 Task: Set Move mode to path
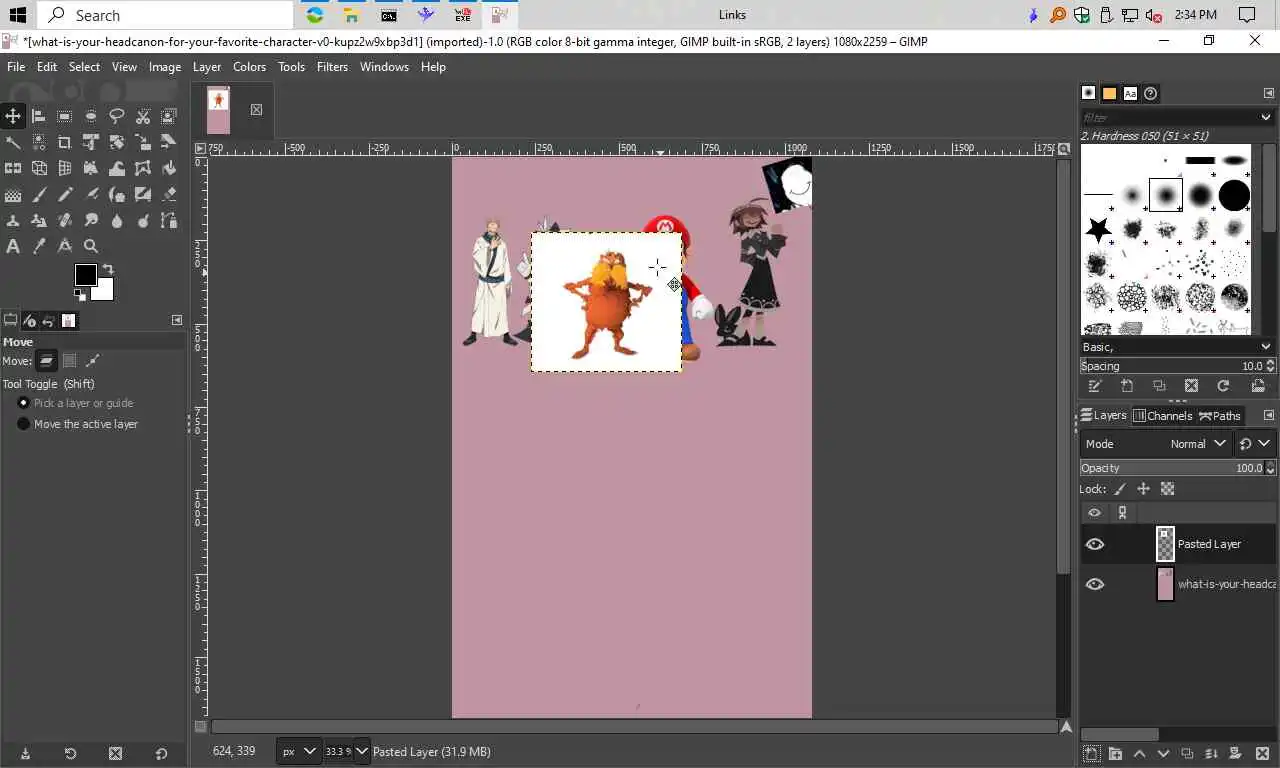point(93,361)
